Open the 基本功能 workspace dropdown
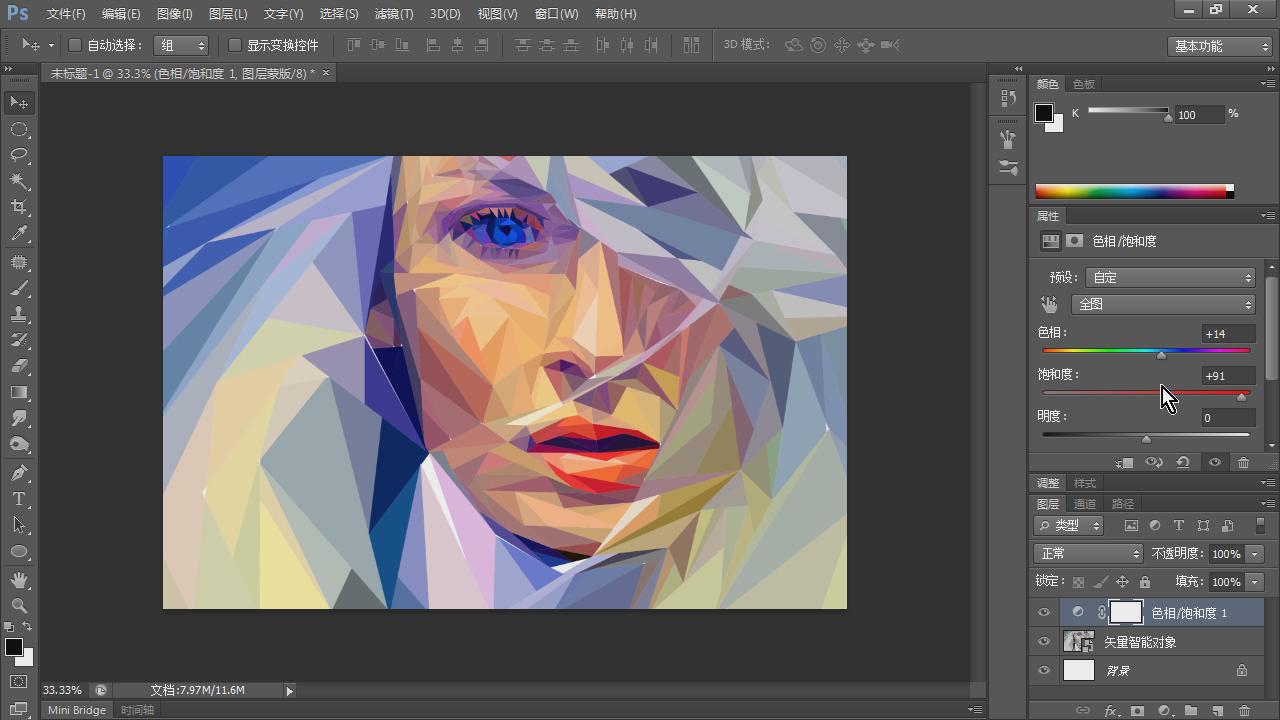 pyautogui.click(x=1219, y=46)
